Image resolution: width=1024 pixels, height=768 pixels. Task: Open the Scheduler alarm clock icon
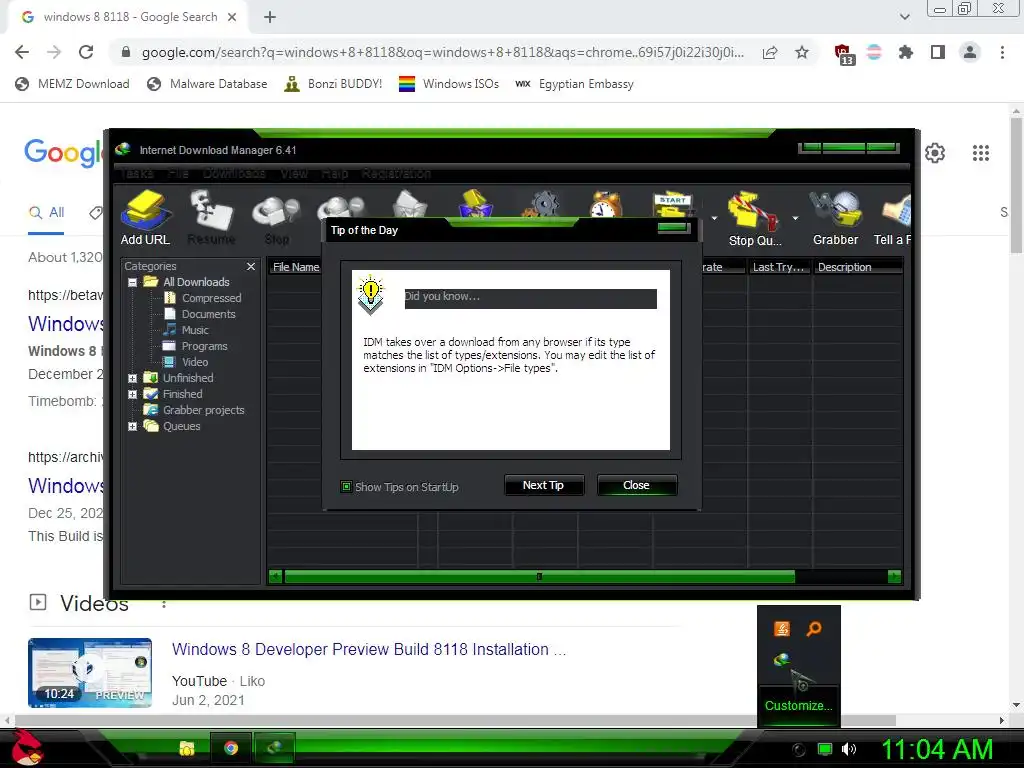[606, 203]
